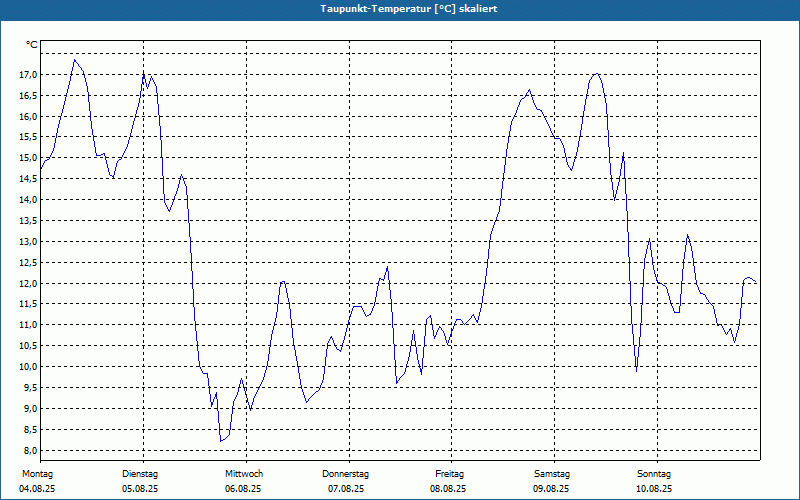Click the 8,5 y-axis label
Screen dimensions: 800x500
[30, 430]
